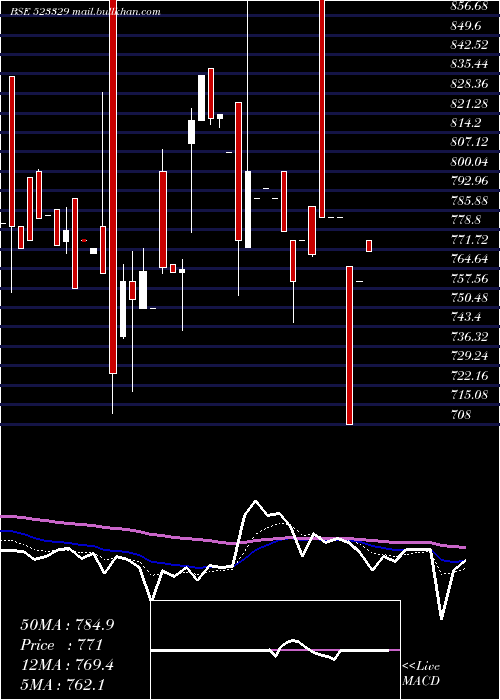
Task: Click inside the MACD inset chart box
Action: (275, 650)
